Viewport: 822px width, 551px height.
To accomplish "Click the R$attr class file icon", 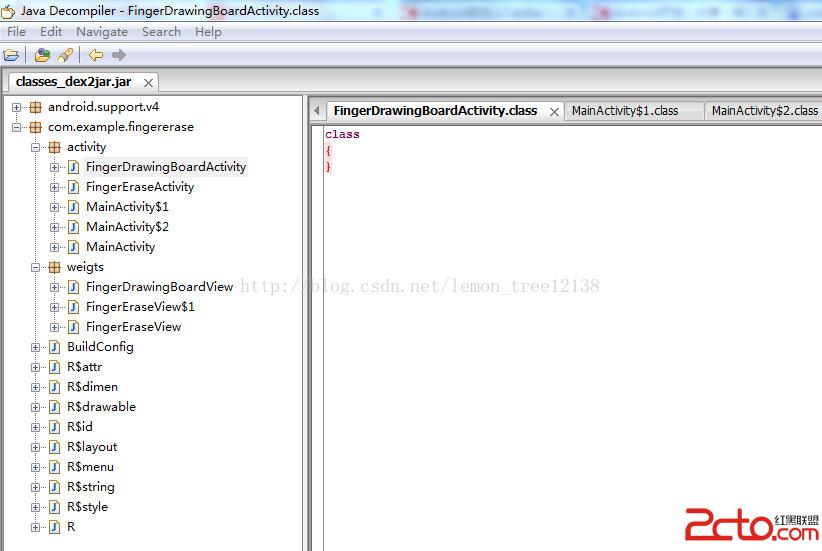I will coord(55,367).
